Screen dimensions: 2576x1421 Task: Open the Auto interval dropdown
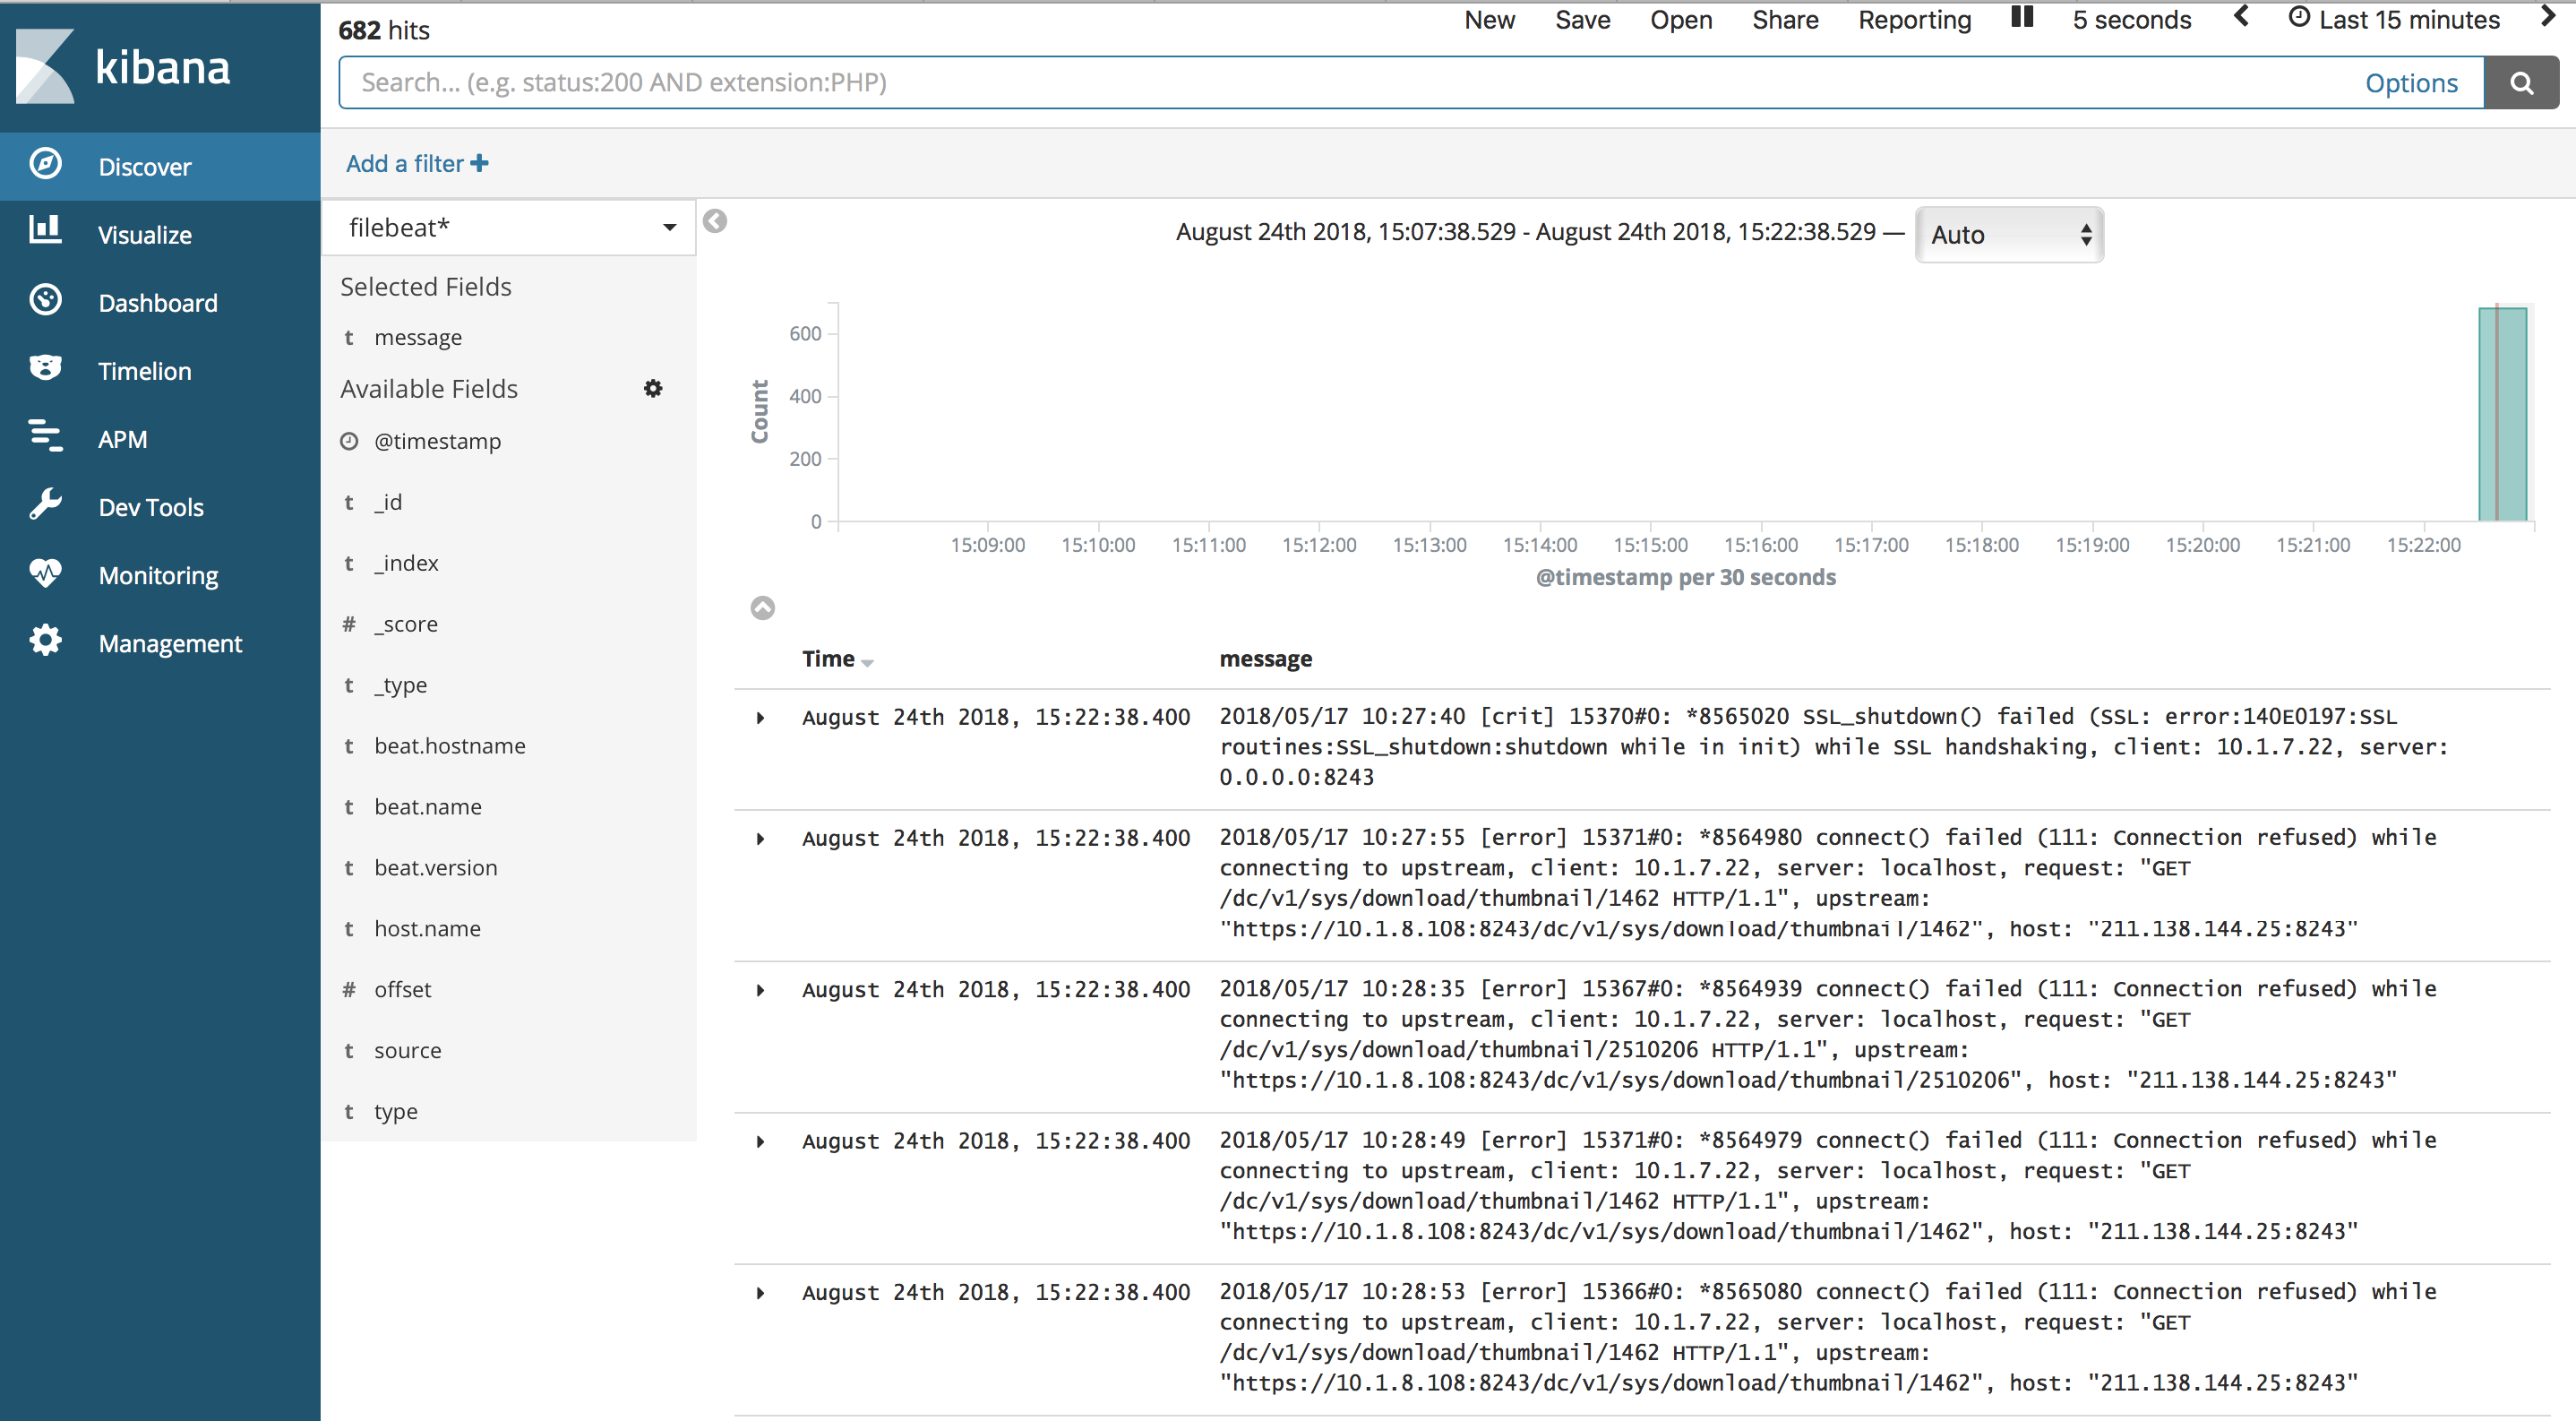(2009, 235)
